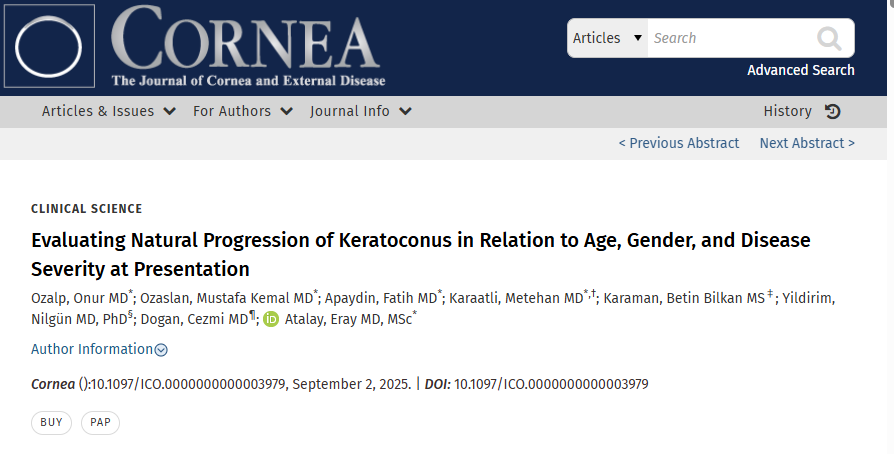Click the Cornea journal circle logo

(x=50, y=48)
